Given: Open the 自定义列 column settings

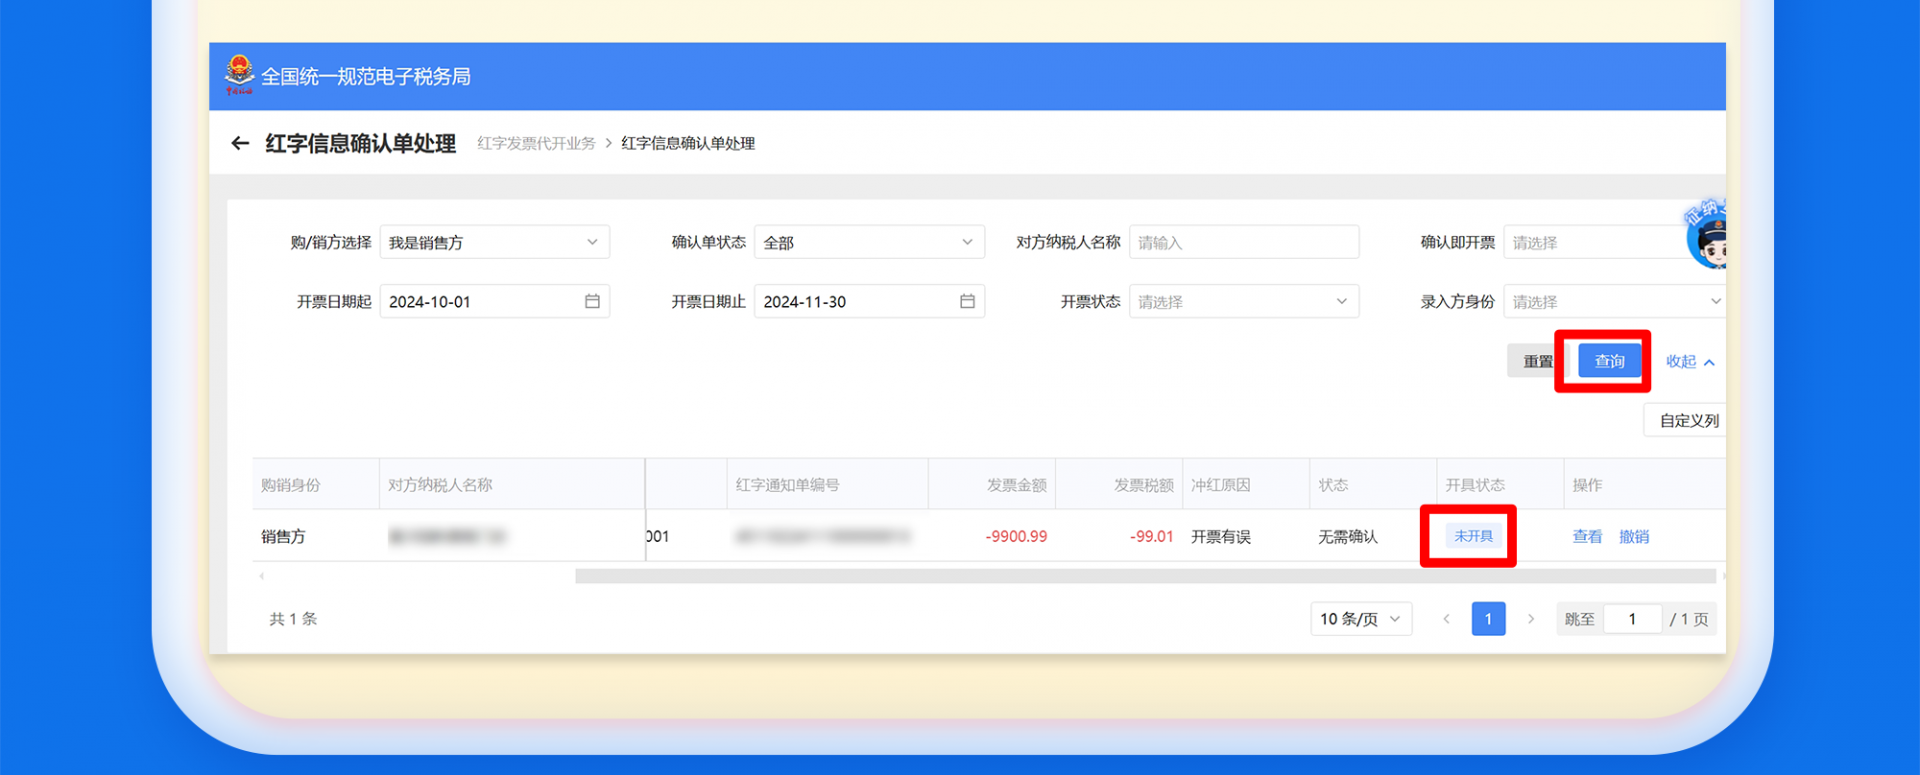Looking at the screenshot, I should [1688, 420].
